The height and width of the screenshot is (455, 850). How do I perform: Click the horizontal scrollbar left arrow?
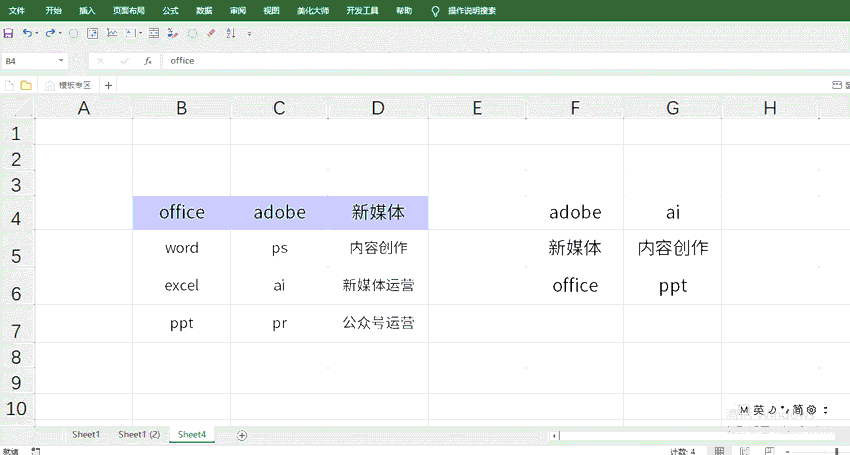click(553, 435)
